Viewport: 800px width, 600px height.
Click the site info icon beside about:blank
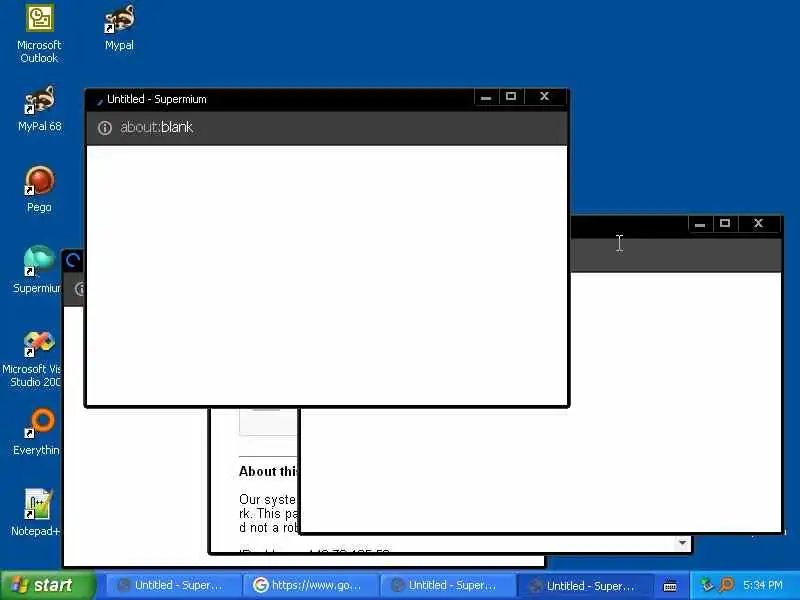pos(105,128)
